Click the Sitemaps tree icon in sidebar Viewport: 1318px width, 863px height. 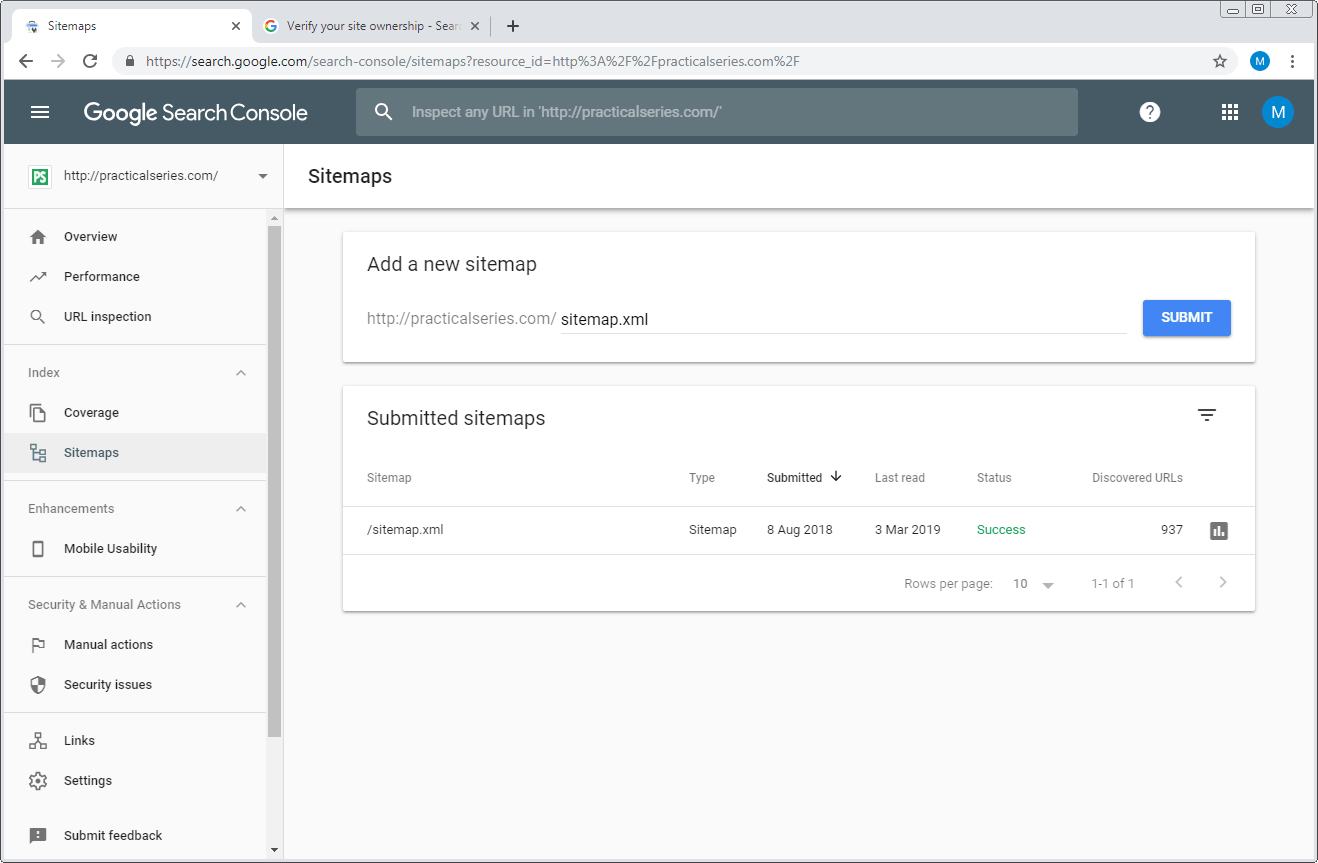click(38, 453)
